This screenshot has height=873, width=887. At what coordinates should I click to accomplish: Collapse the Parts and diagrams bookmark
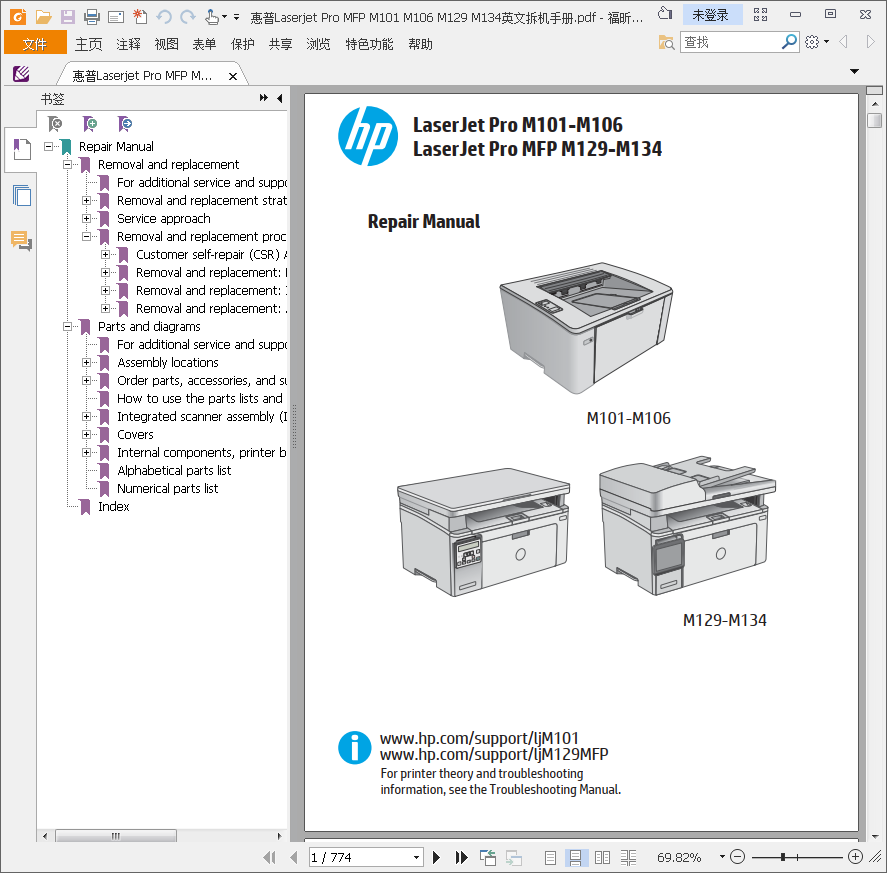click(67, 326)
